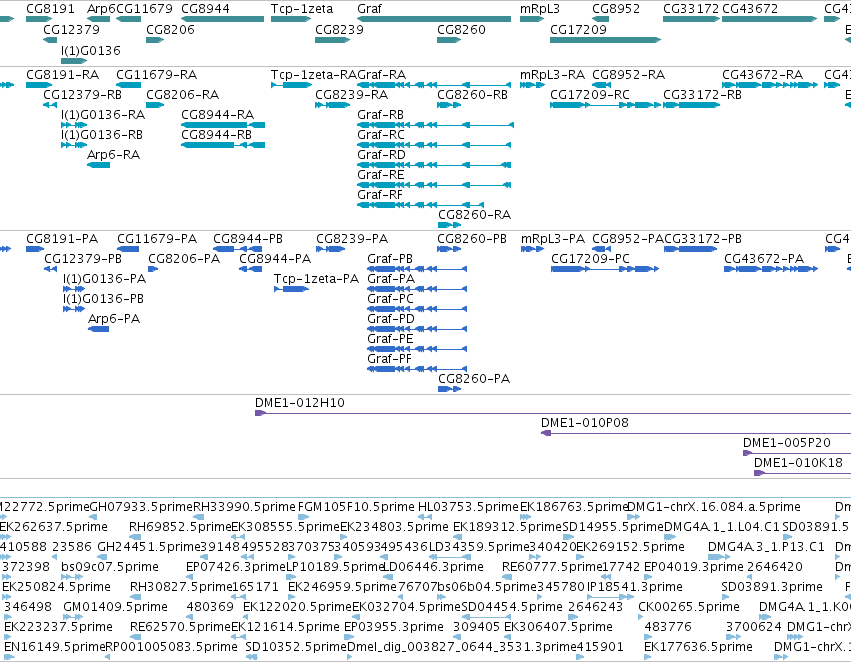Click the mRpL3-RA label
This screenshot has width=851, height=662.
pyautogui.click(x=552, y=75)
